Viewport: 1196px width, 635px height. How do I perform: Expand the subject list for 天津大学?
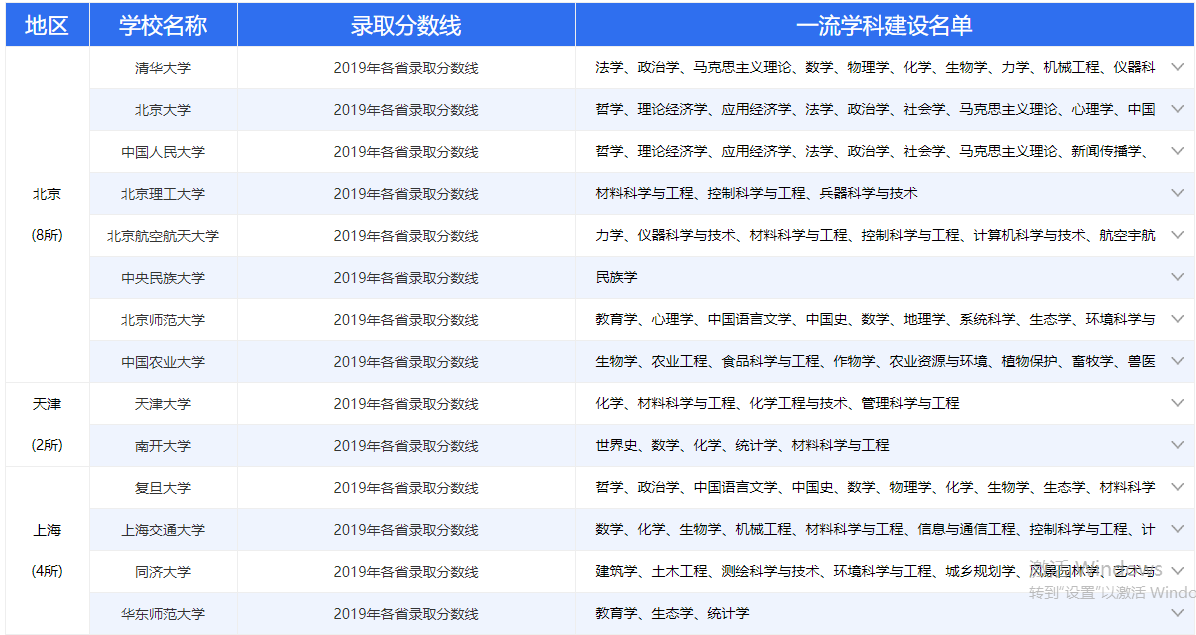[1178, 402]
